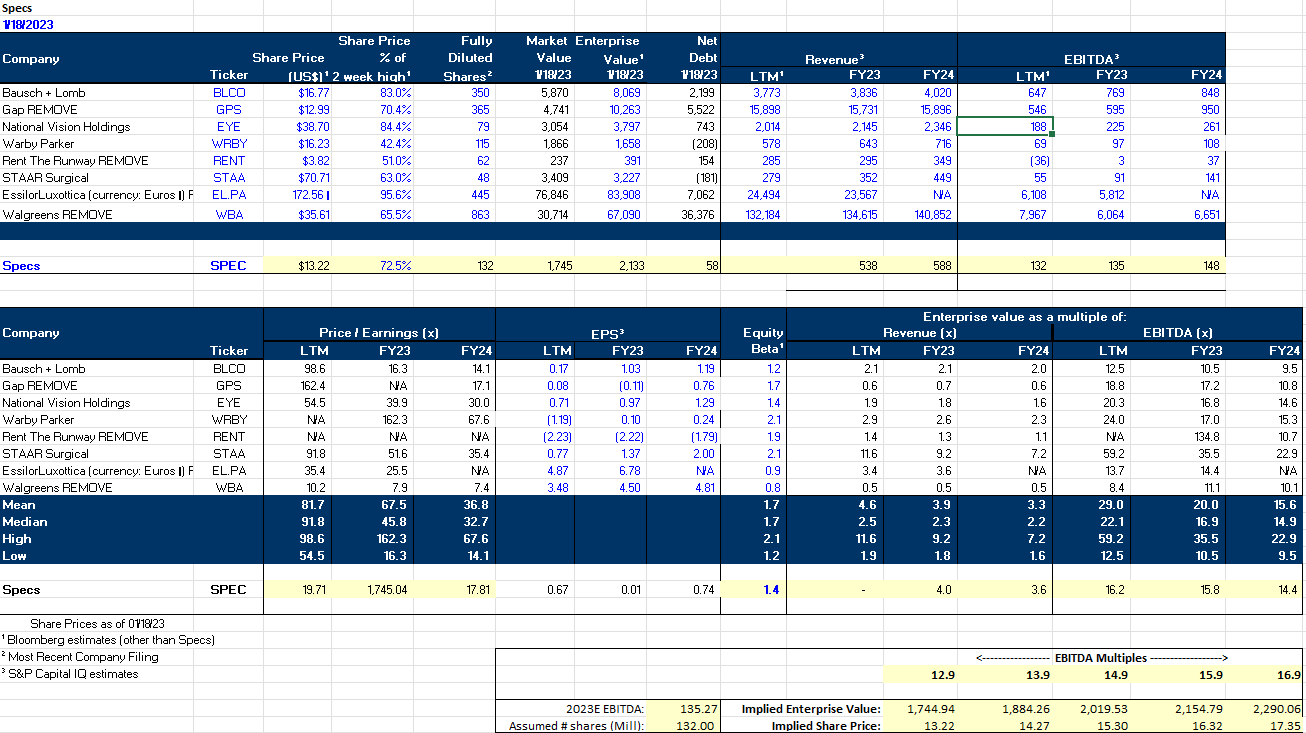This screenshot has width=1306, height=733.
Task: Click implied share price 17.35
Action: (x=1286, y=726)
